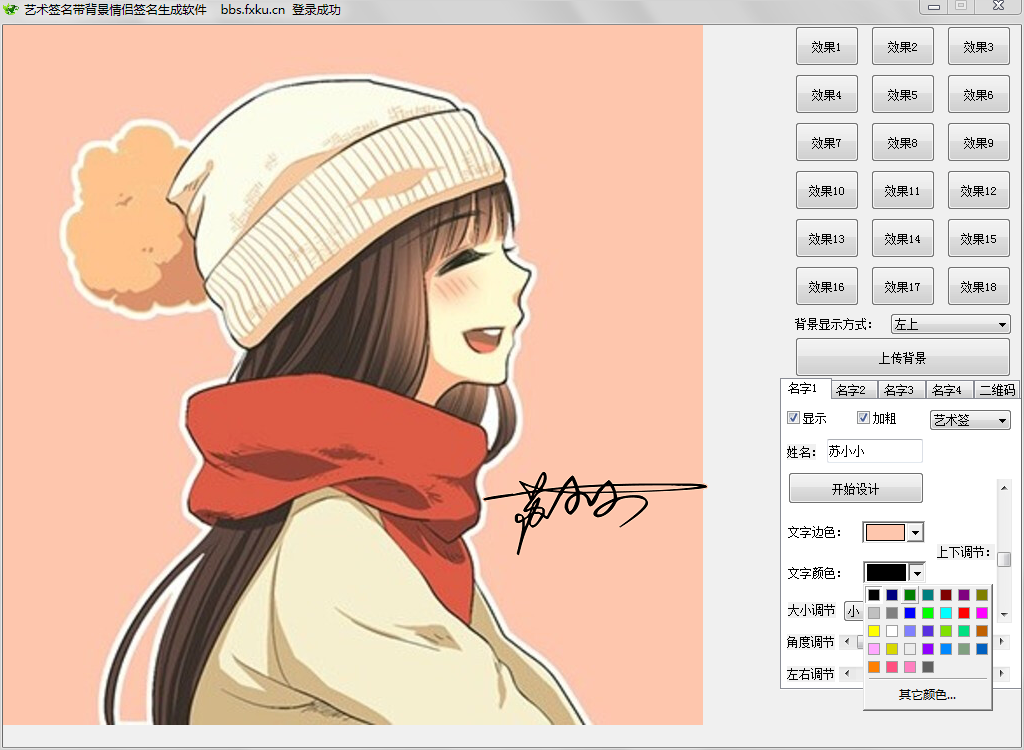
Task: Open the 艺术签 font style dropdown
Action: coord(970,420)
